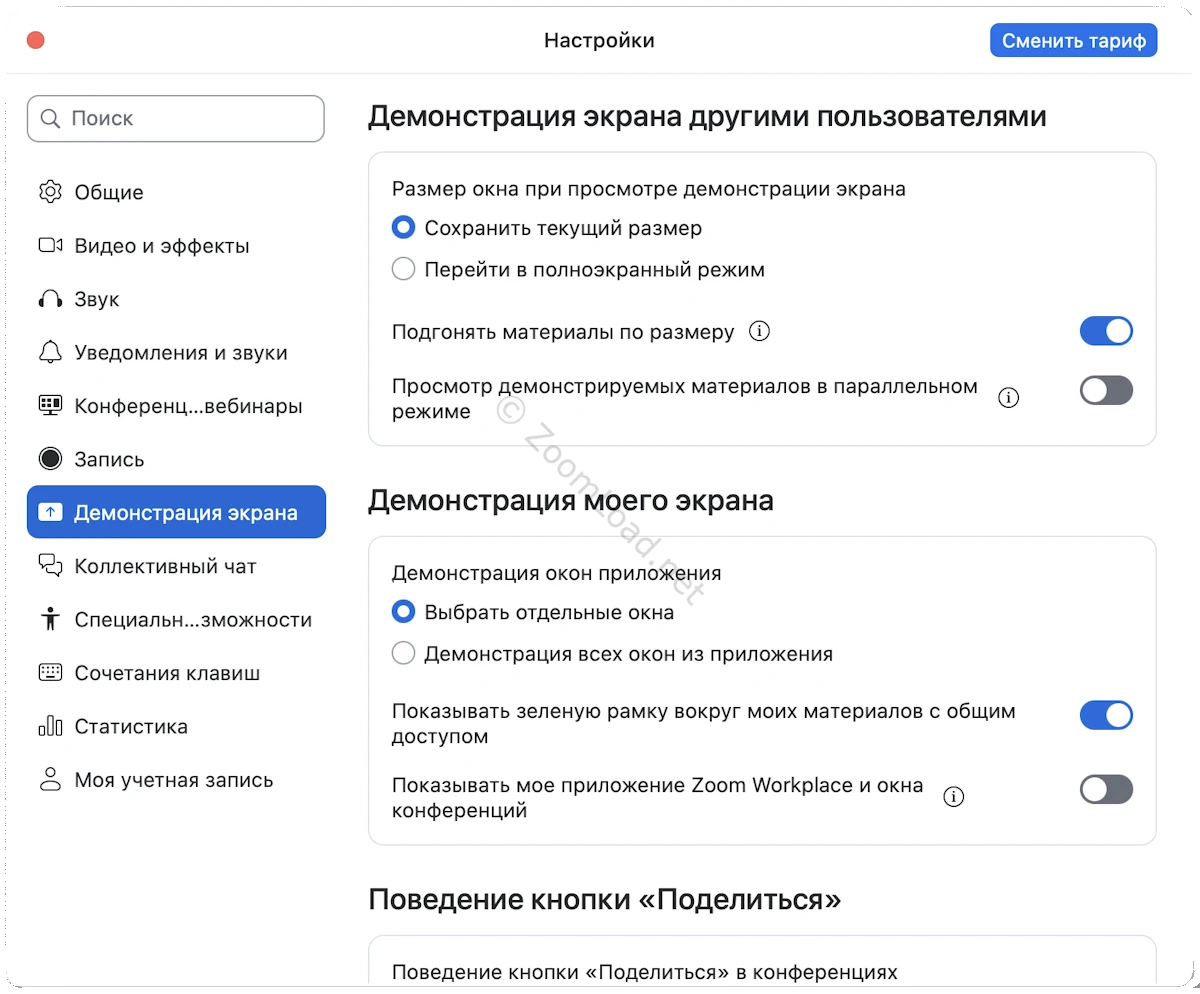
Task: Turn off the зеленую рамку toggle
Action: [x=1106, y=715]
